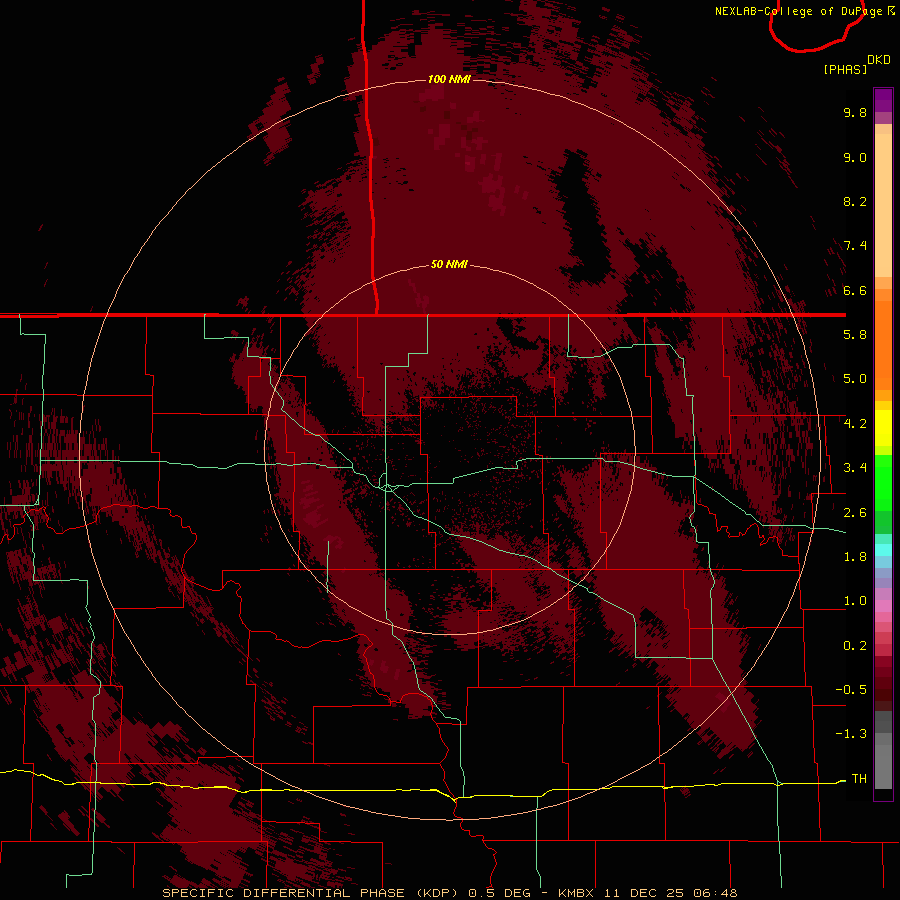Image resolution: width=900 pixels, height=900 pixels.
Task: Click the -1.3 scale value
Action: coord(851,734)
